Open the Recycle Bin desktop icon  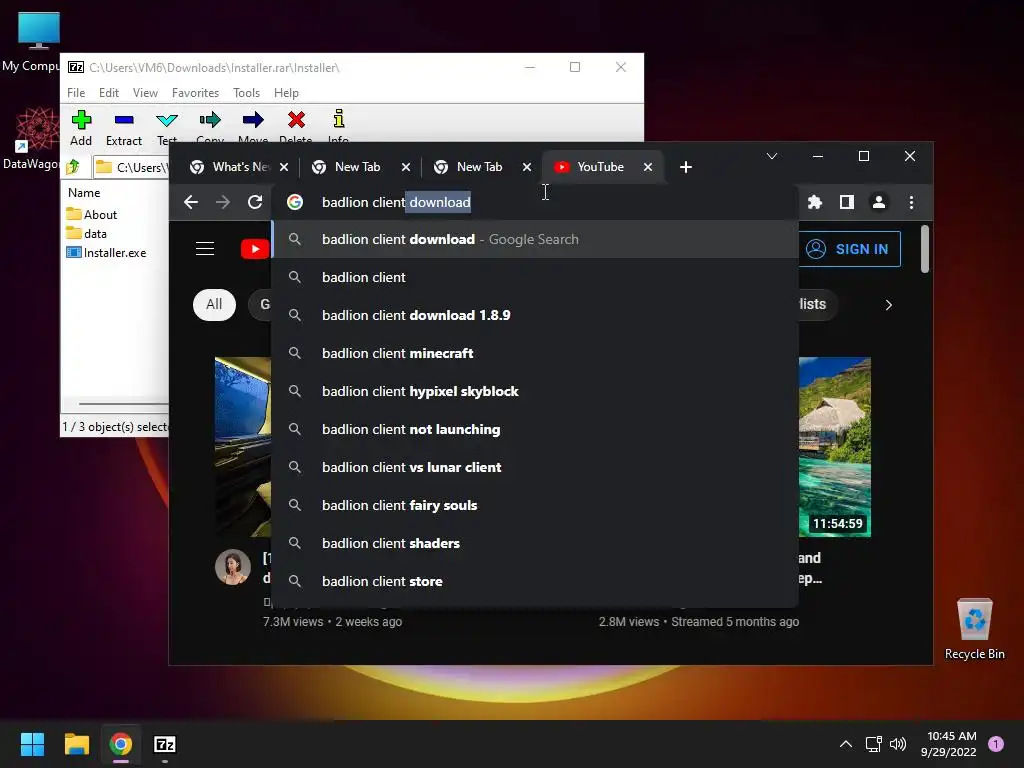coord(974,628)
